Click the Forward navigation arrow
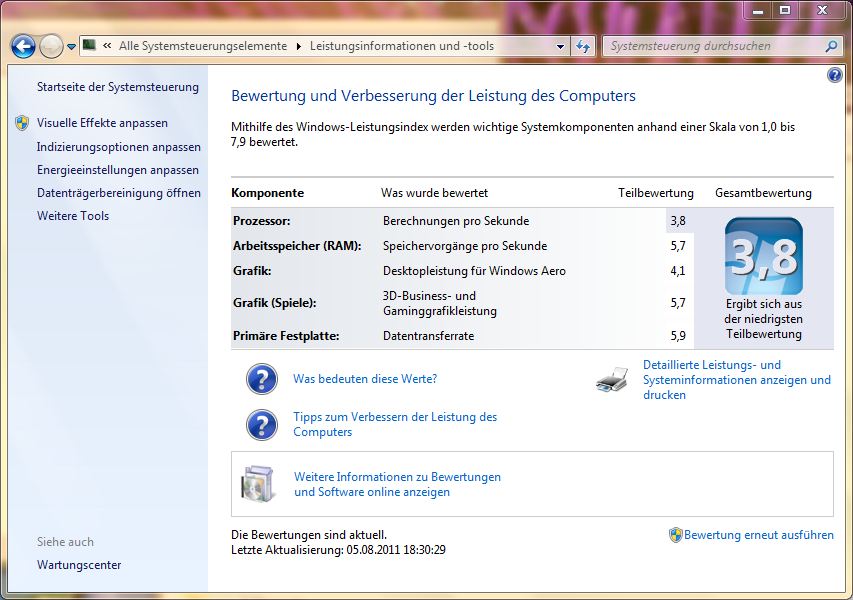The height and width of the screenshot is (600, 853). pyautogui.click(x=52, y=46)
